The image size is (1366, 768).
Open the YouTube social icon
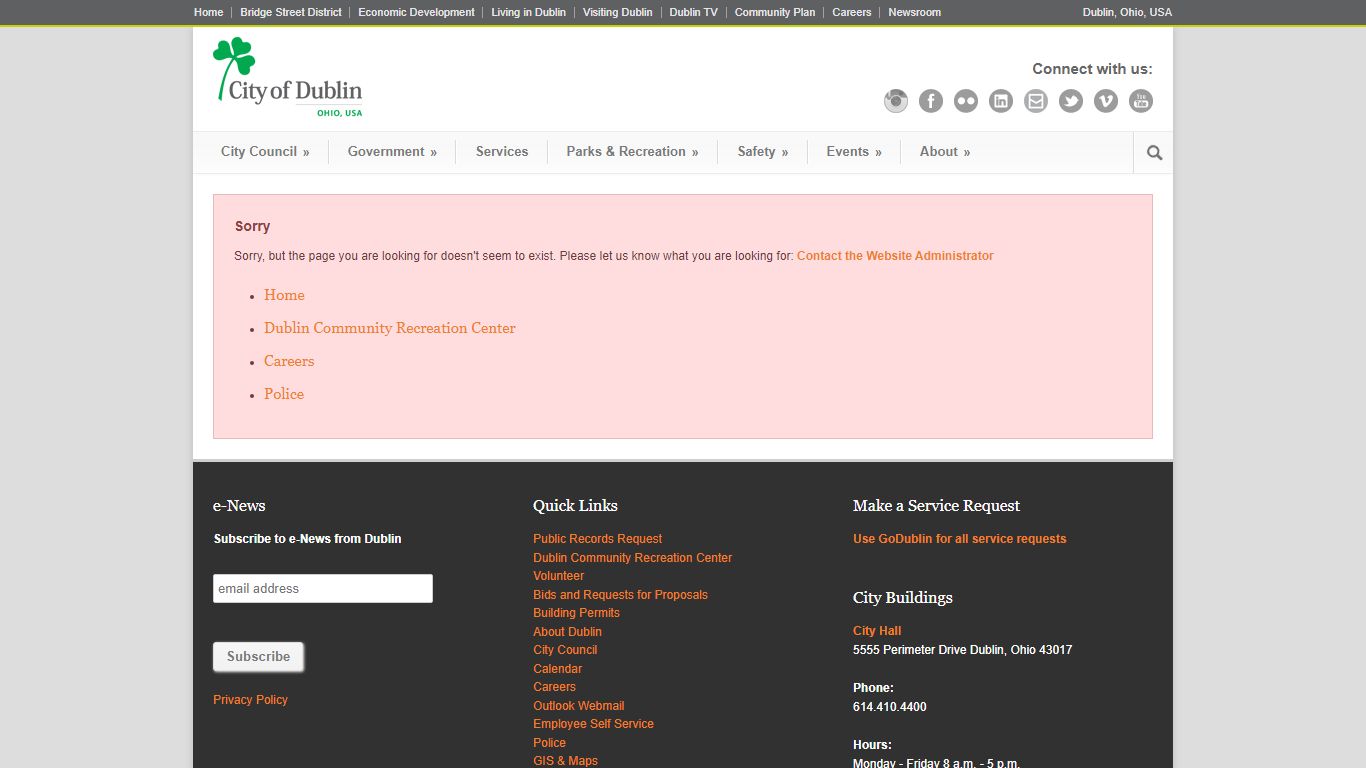(x=1141, y=101)
